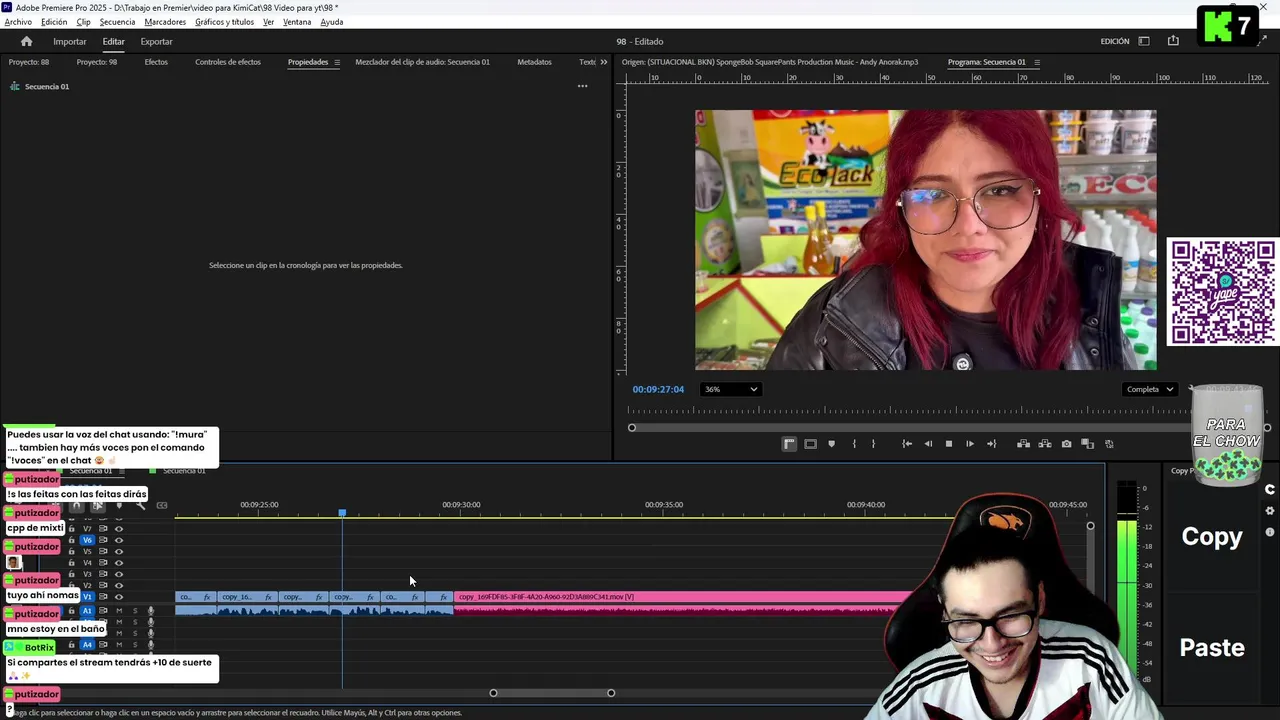1280x720 pixels.
Task: Lock track V4
Action: pos(71,562)
